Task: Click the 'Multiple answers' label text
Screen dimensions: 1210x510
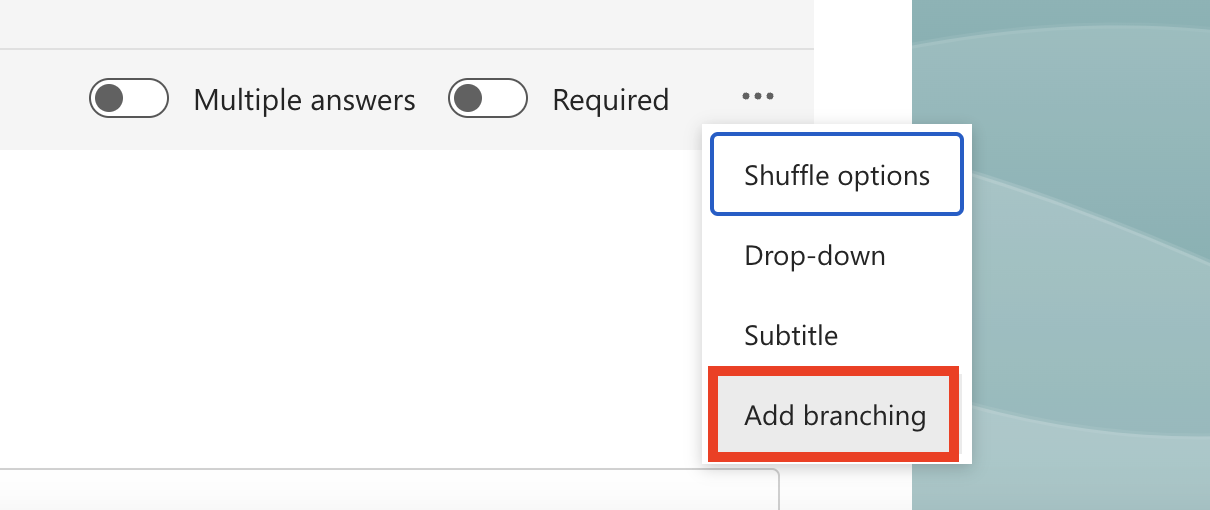Action: point(304,100)
